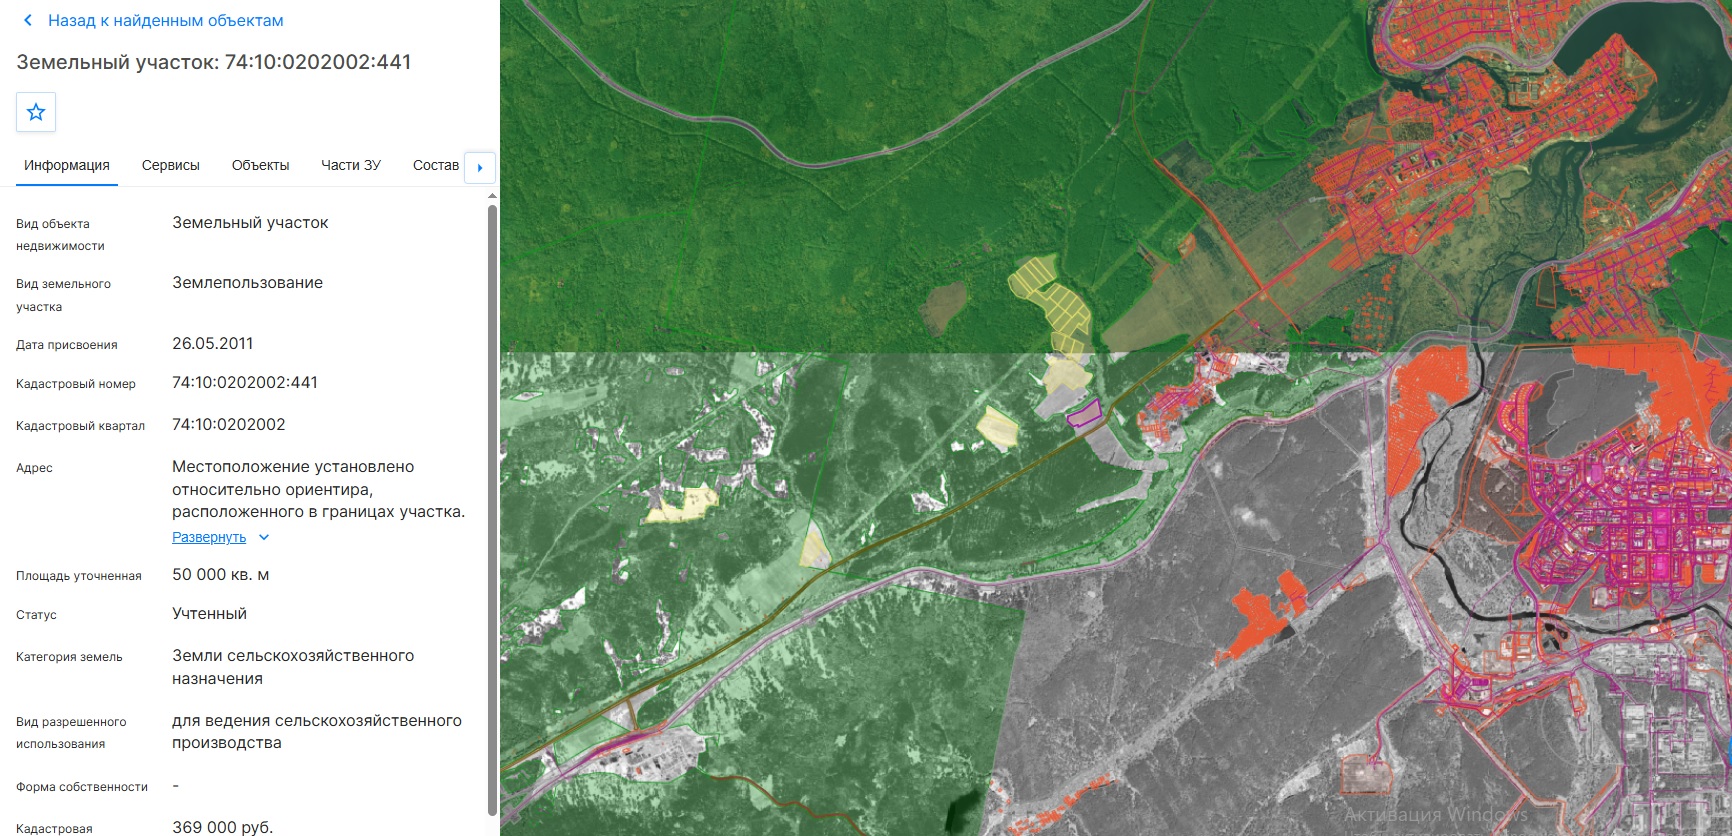
Task: Select the yellow pentagon-shaped parcel on map
Action: [x=997, y=428]
